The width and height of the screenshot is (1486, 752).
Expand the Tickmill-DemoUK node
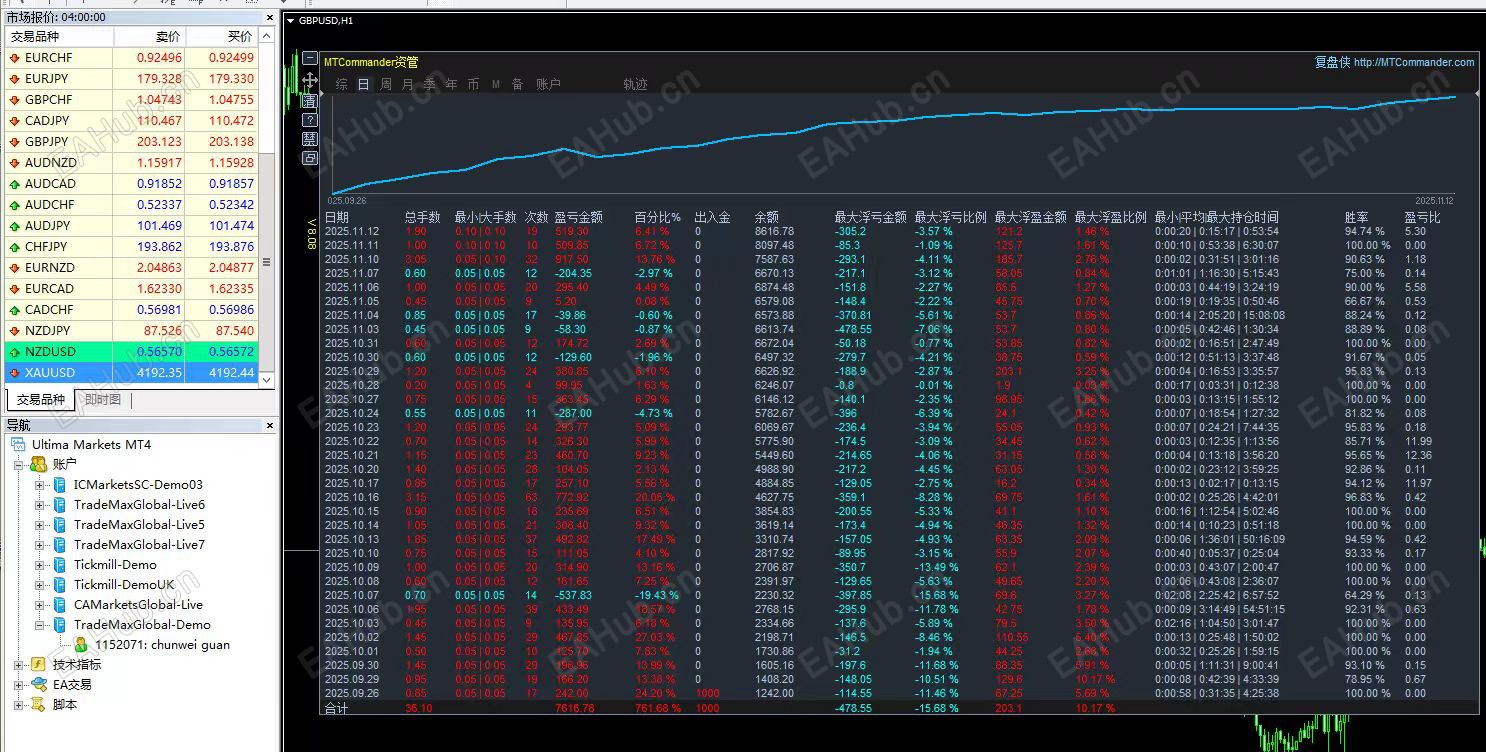[39, 585]
